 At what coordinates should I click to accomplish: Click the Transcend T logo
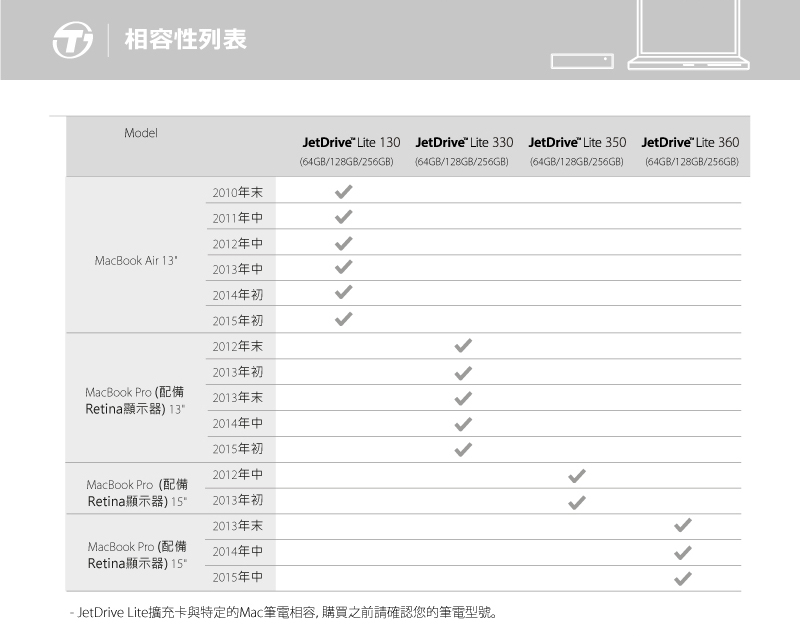pyautogui.click(x=73, y=40)
